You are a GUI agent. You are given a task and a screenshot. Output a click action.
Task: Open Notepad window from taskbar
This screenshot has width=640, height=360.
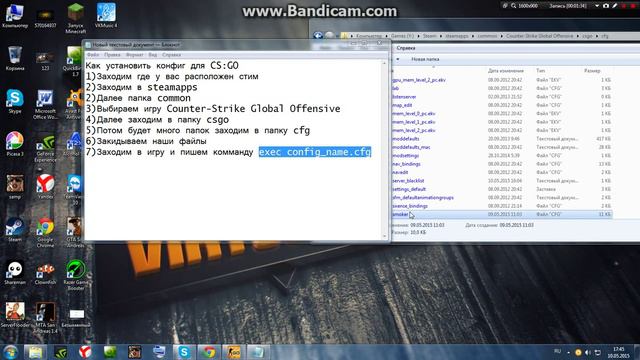click(x=258, y=352)
